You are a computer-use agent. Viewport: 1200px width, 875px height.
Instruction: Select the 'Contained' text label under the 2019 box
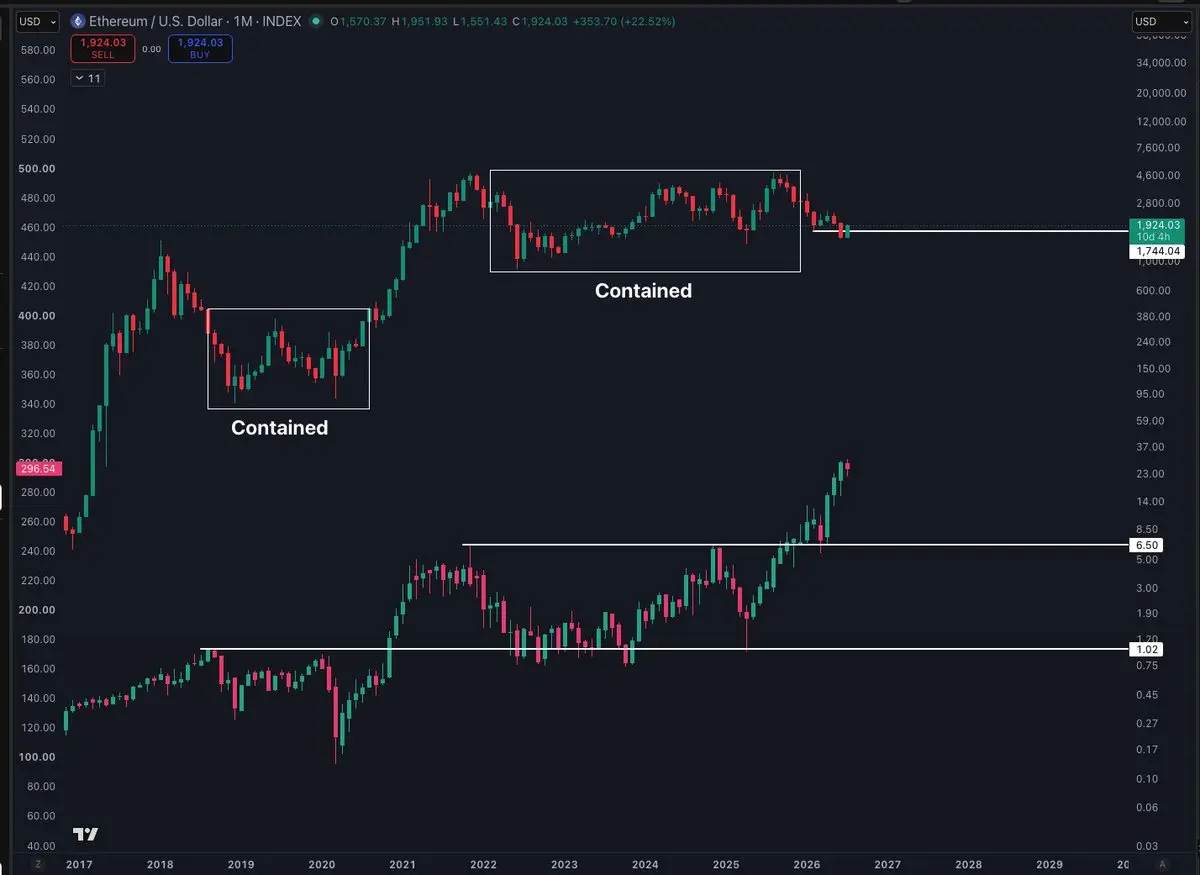279,428
